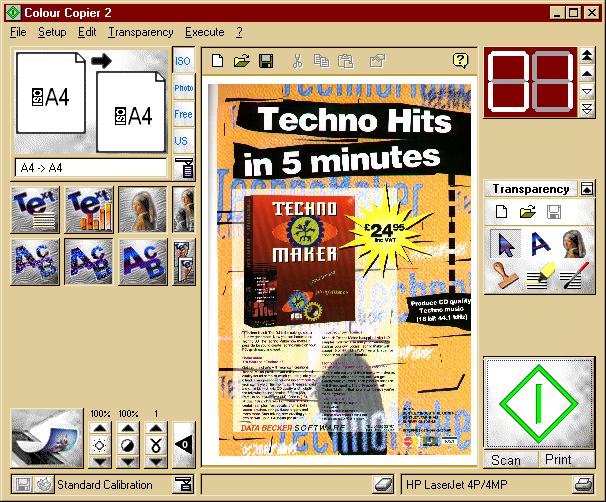
Task: Select the first ACB colour quality icon
Action: (35, 262)
